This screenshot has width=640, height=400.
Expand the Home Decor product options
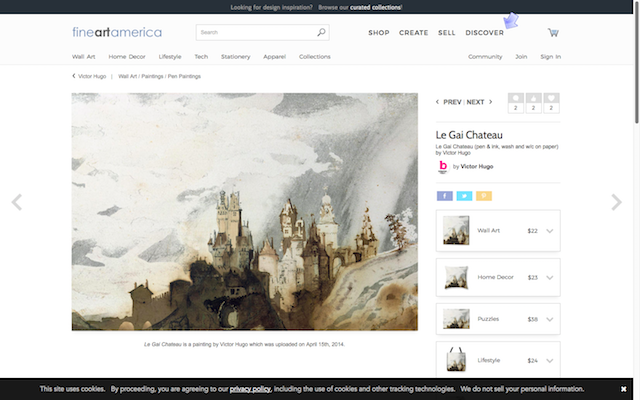click(550, 278)
